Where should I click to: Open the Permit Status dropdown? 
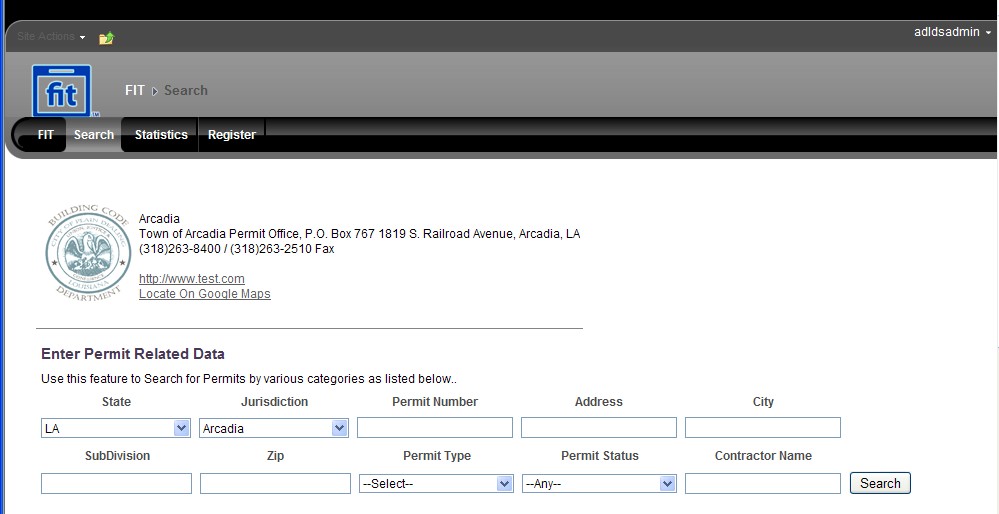599,484
